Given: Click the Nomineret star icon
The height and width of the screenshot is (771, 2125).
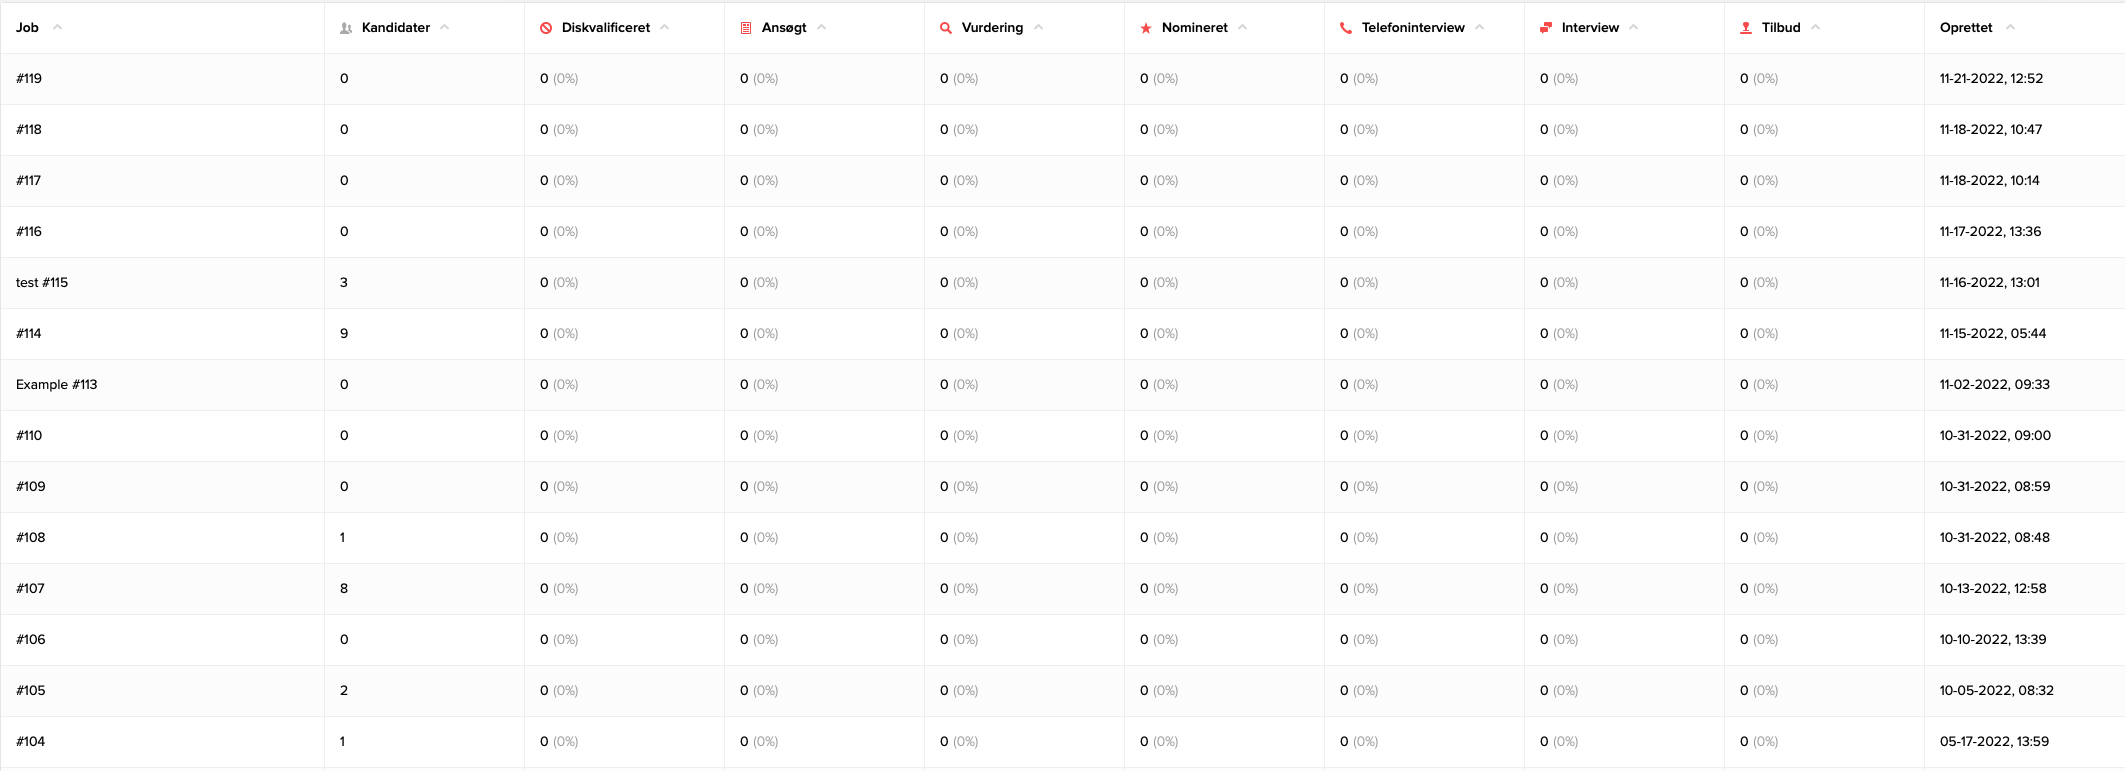Looking at the screenshot, I should (1146, 28).
